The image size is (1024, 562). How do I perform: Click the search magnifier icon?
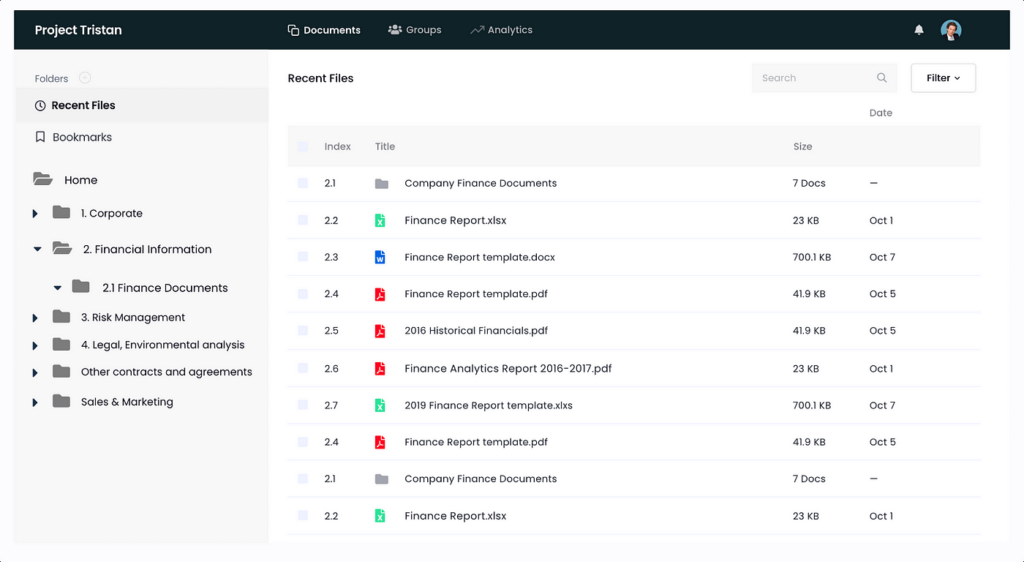(x=881, y=78)
